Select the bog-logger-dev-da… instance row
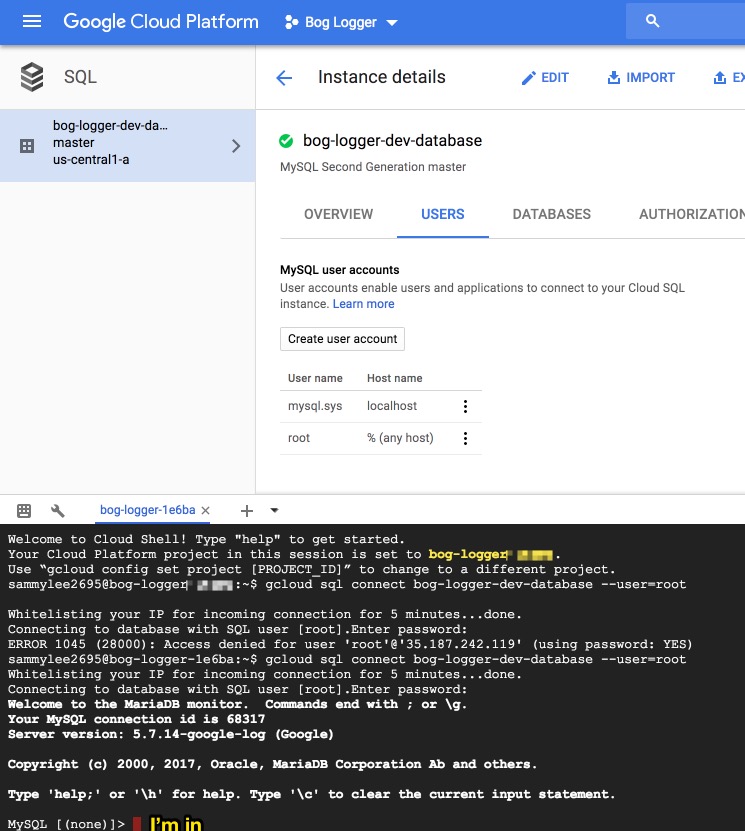The width and height of the screenshot is (745, 831). point(127,145)
